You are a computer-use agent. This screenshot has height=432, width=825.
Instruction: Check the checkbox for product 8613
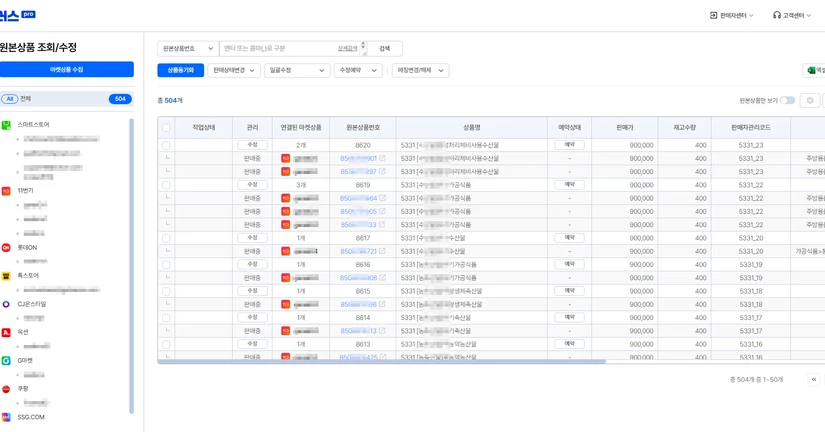pos(166,344)
